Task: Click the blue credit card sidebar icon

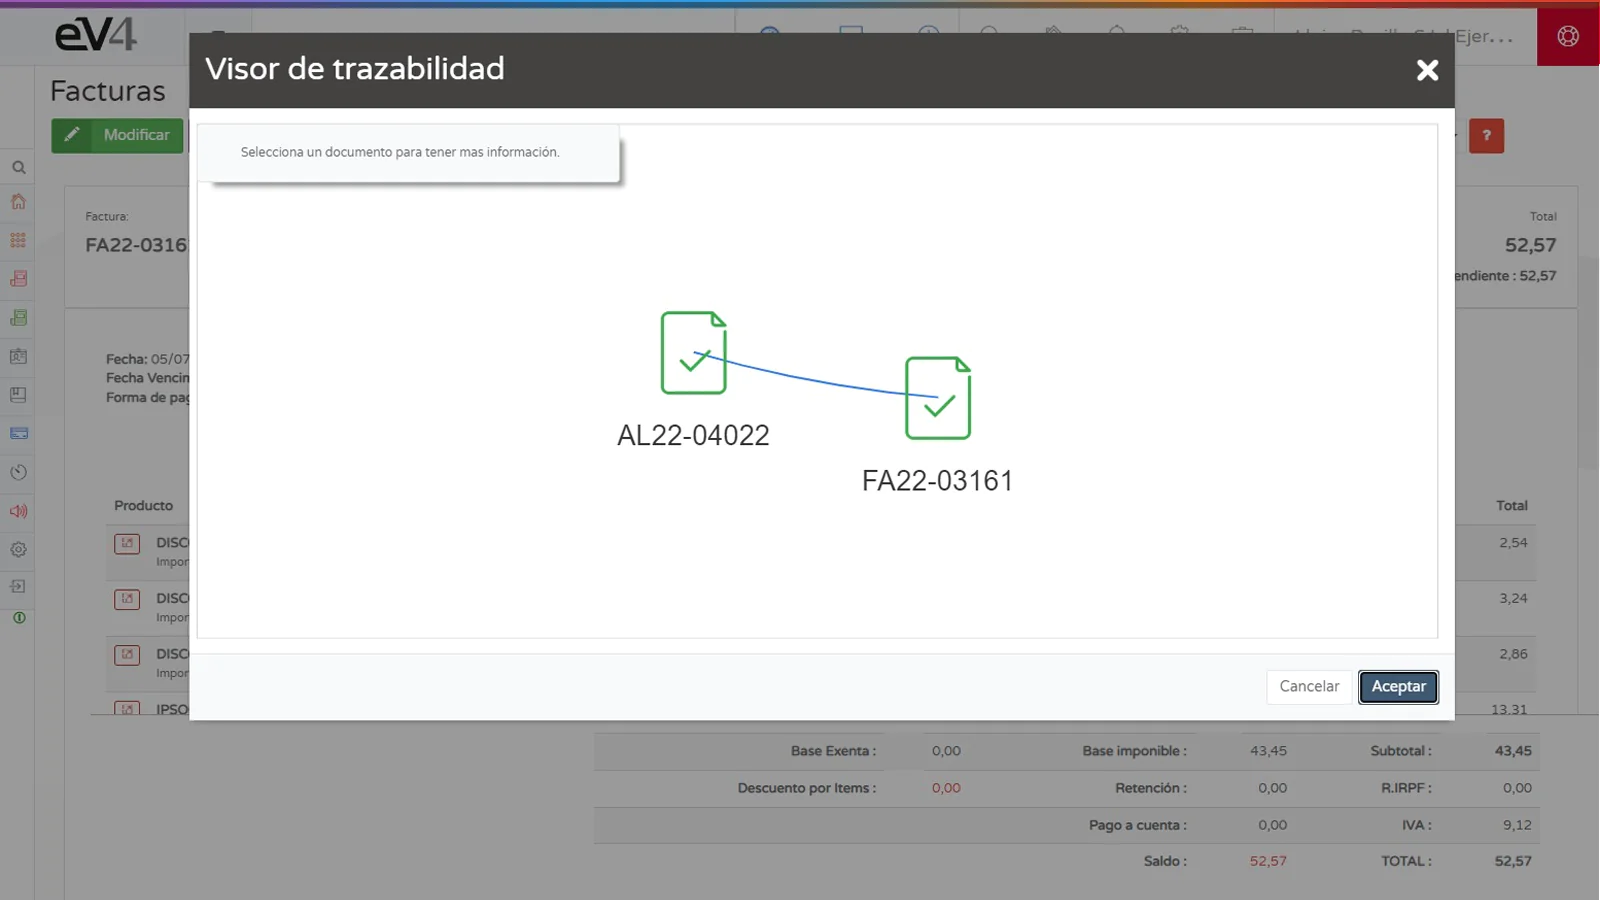Action: (18, 433)
